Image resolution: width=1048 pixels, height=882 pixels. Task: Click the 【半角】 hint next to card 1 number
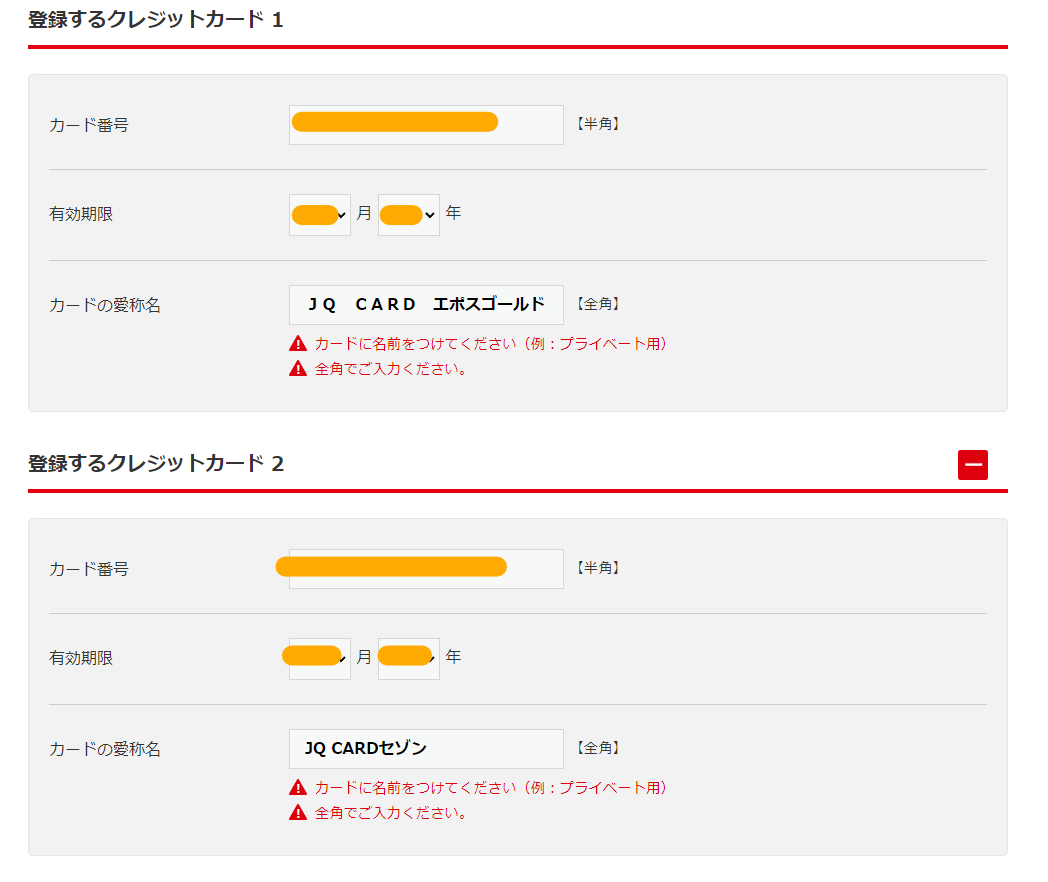[597, 124]
